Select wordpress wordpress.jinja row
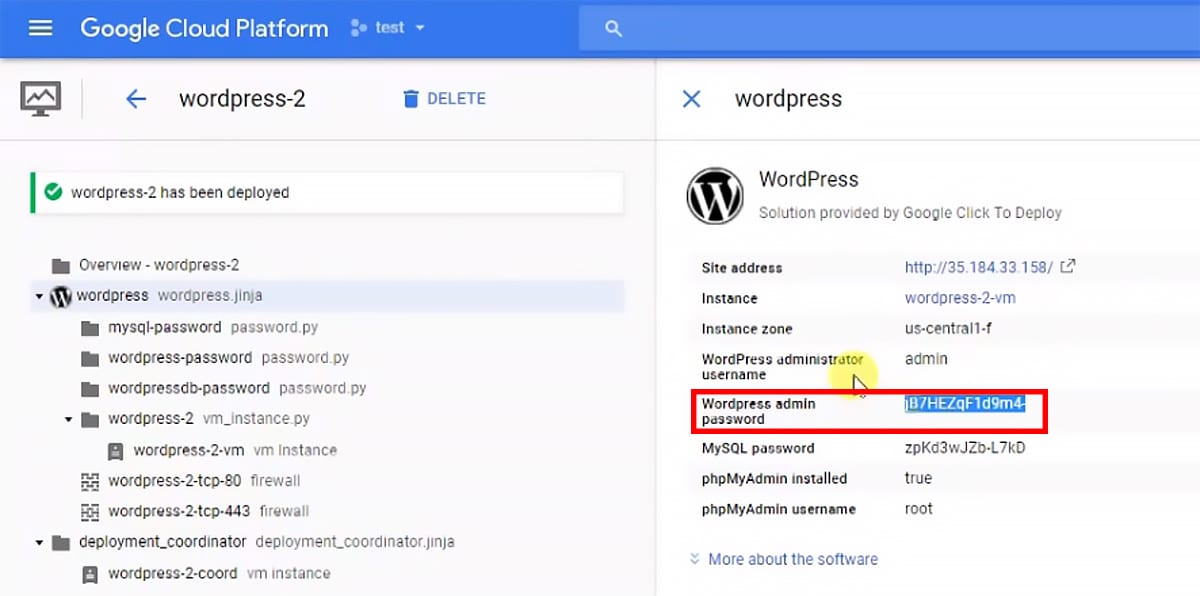This screenshot has width=1200, height=596. [328, 296]
